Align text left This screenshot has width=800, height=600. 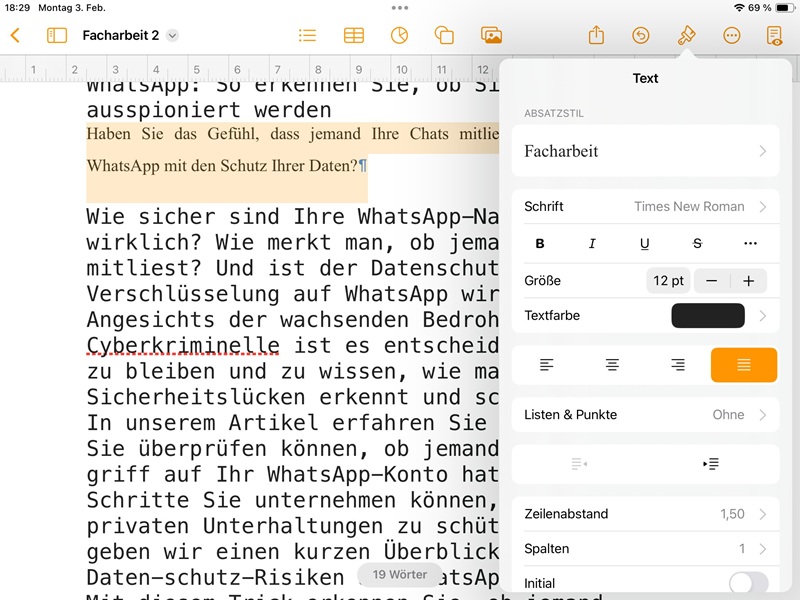[546, 365]
